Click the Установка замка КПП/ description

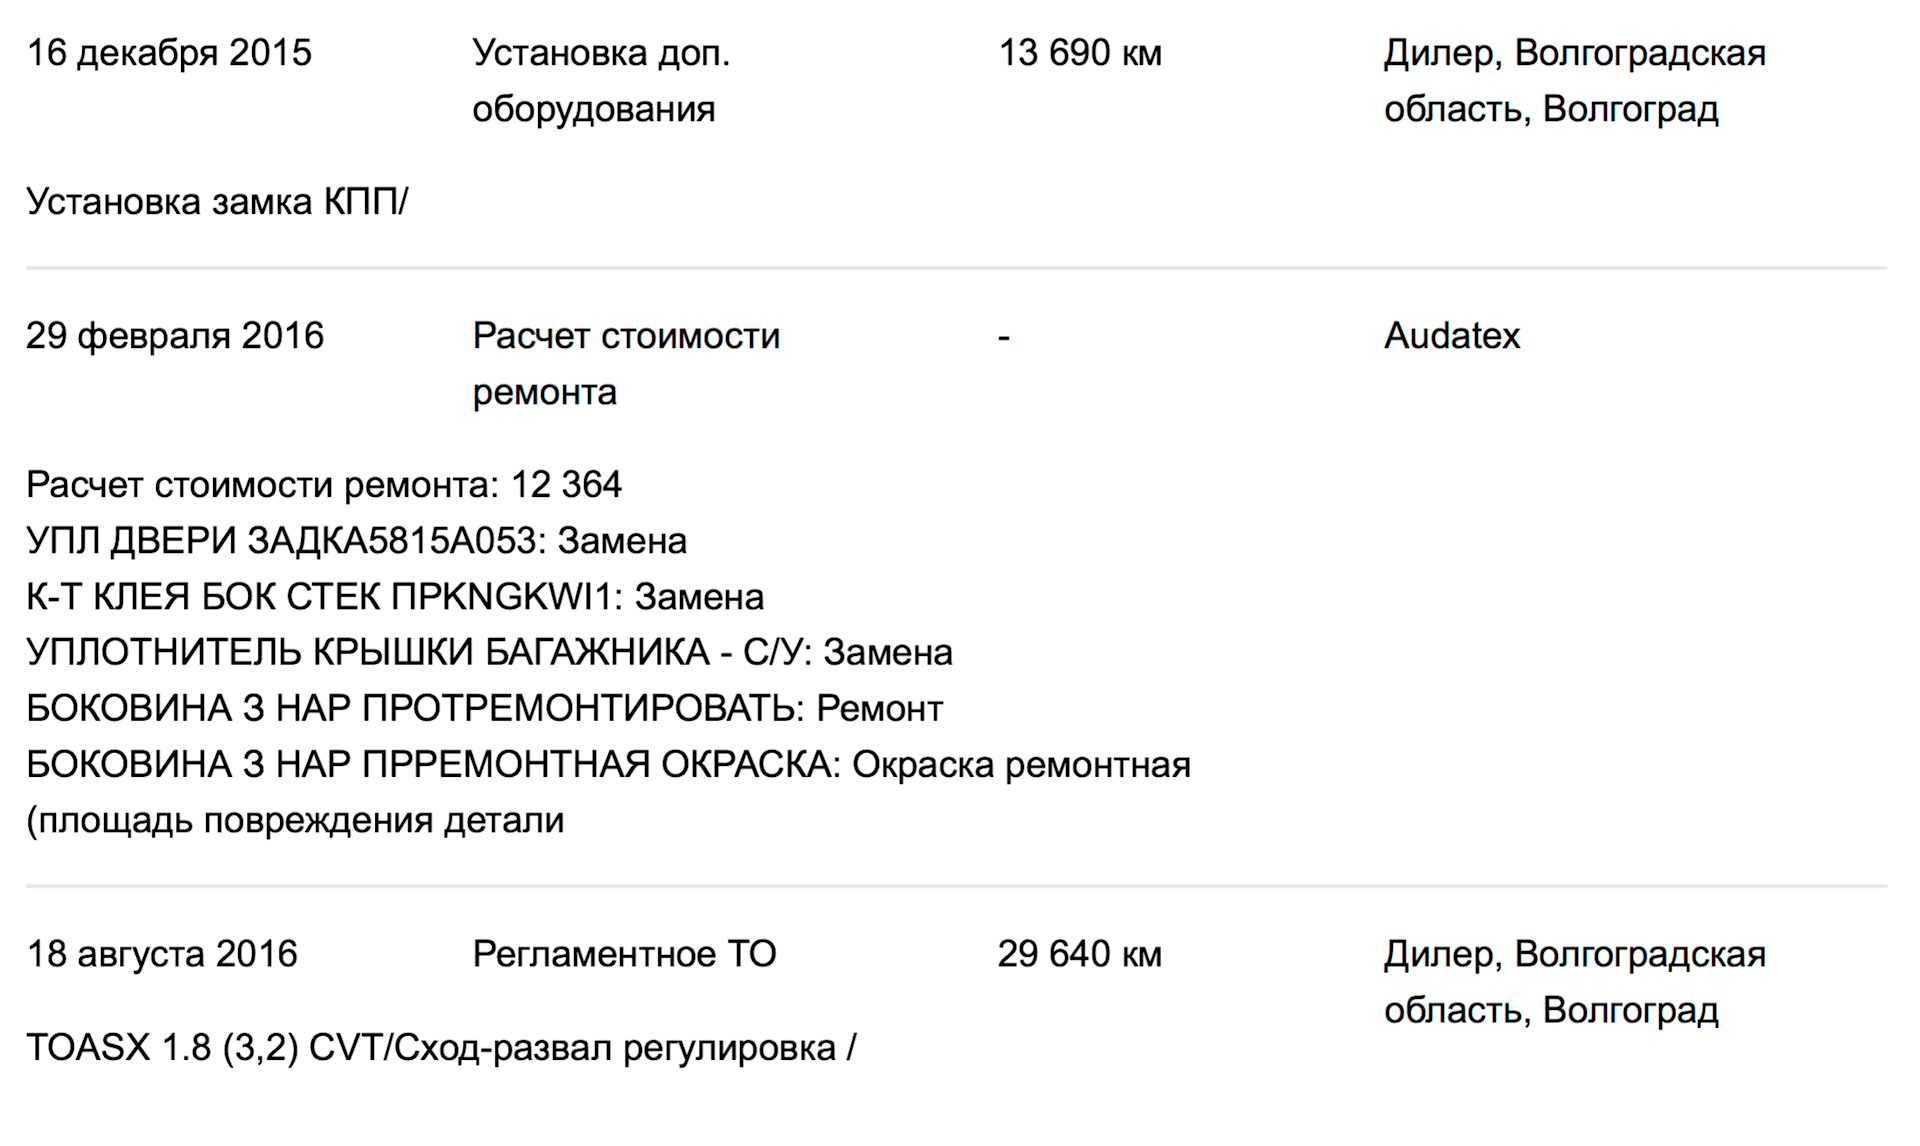click(217, 202)
